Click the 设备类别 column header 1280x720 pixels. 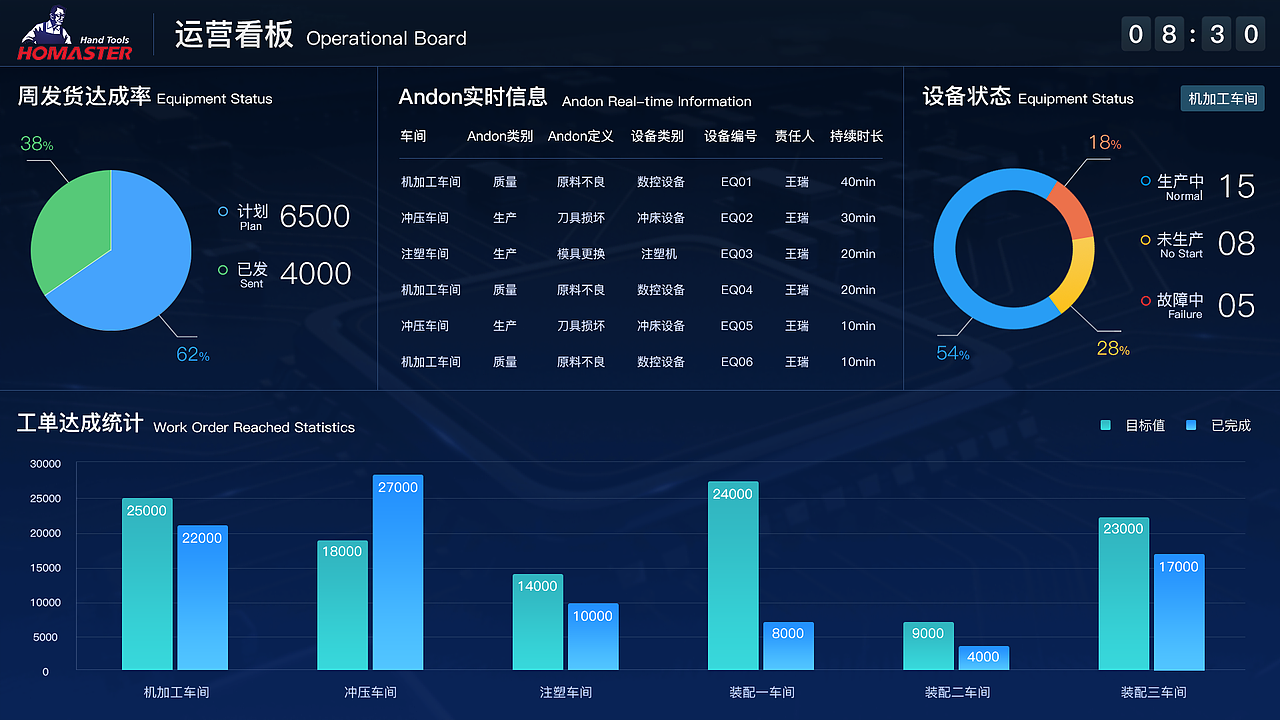click(x=657, y=136)
